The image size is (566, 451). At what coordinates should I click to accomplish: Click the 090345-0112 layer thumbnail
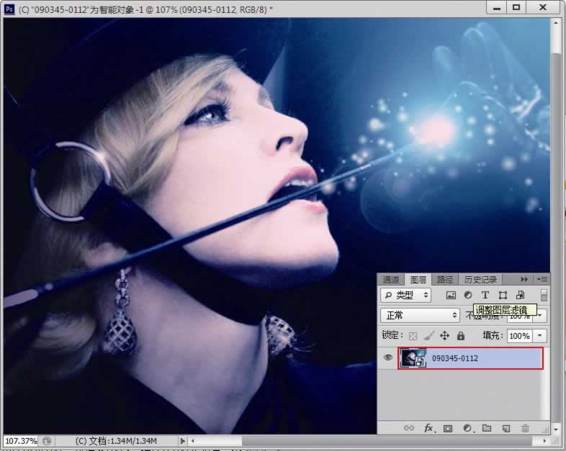(414, 358)
